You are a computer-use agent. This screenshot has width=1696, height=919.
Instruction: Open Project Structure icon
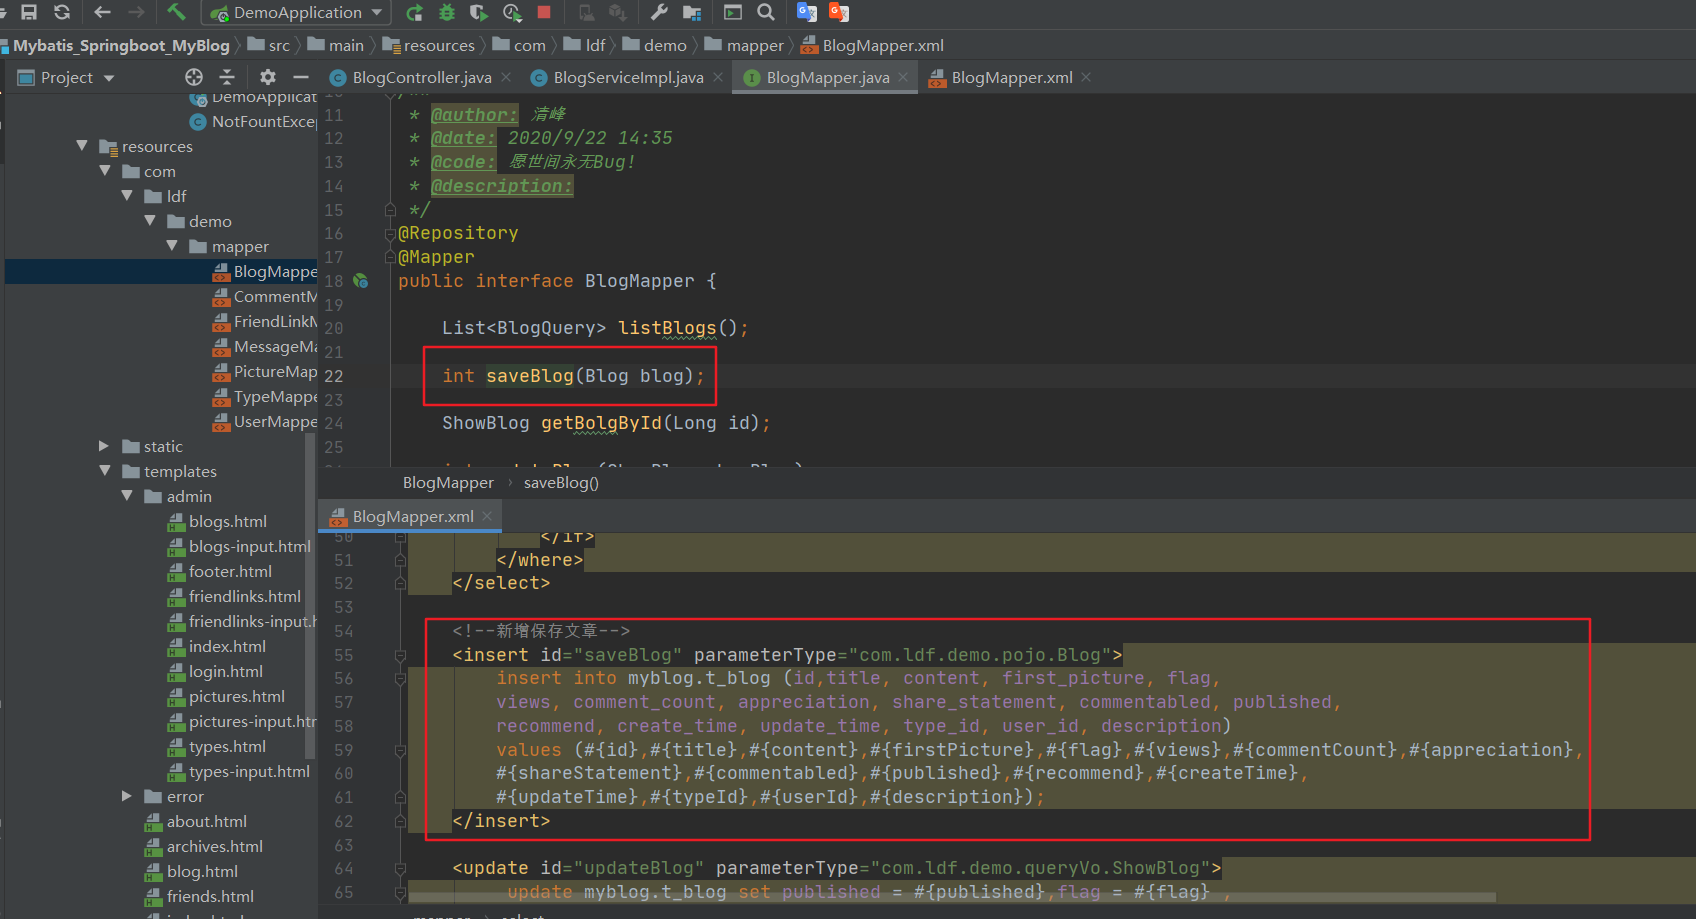[692, 12]
